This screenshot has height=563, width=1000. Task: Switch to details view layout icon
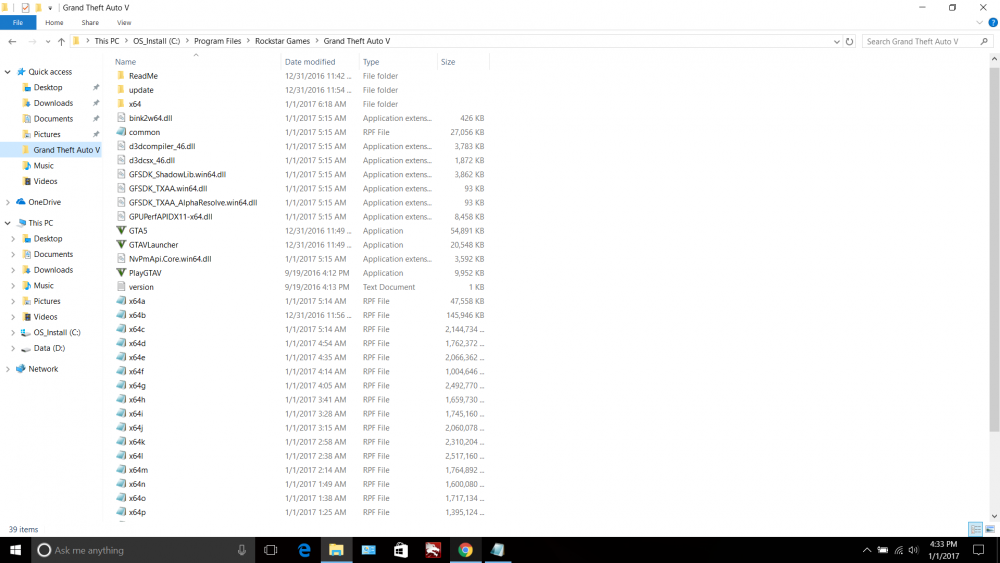[x=976, y=529]
